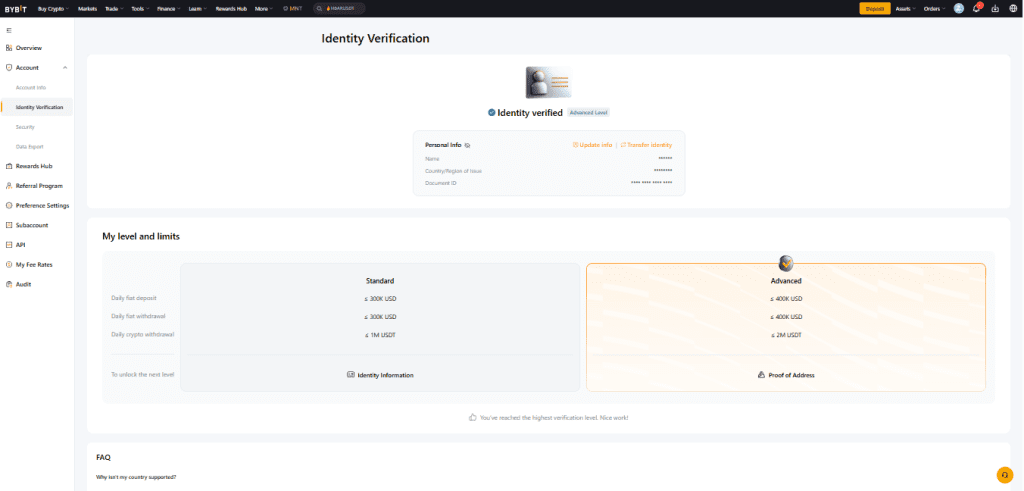Click the 'My level and limits' heading
Image resolution: width=1024 pixels, height=491 pixels.
(x=141, y=236)
